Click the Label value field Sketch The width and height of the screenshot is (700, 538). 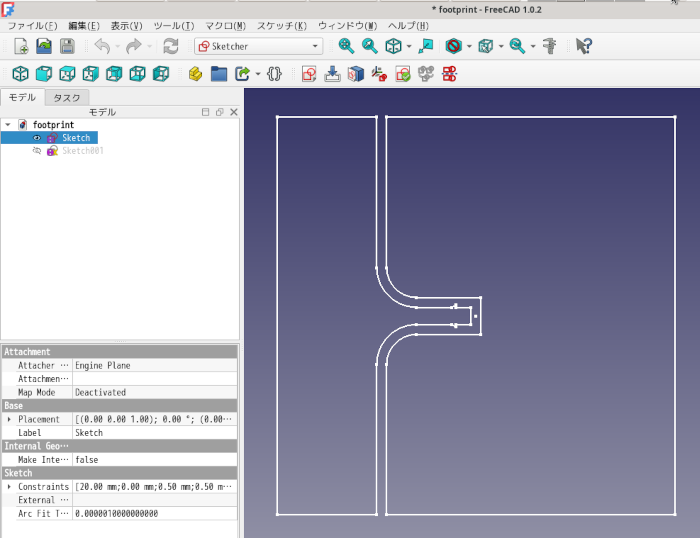[x=154, y=433]
